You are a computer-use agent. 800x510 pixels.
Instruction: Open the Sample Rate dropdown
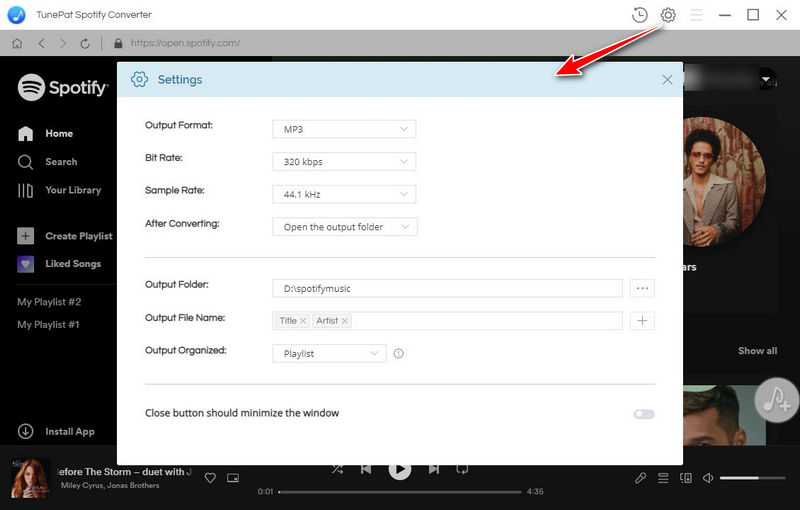tap(344, 194)
